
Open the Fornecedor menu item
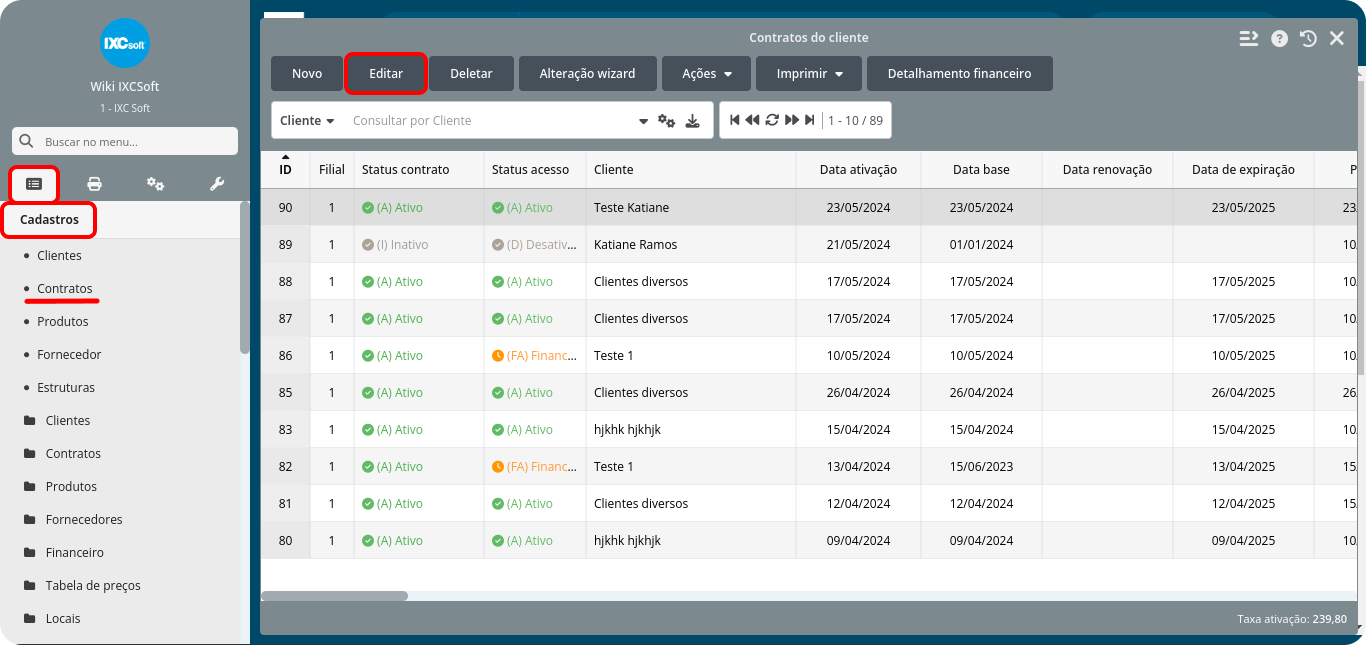pyautogui.click(x=69, y=355)
